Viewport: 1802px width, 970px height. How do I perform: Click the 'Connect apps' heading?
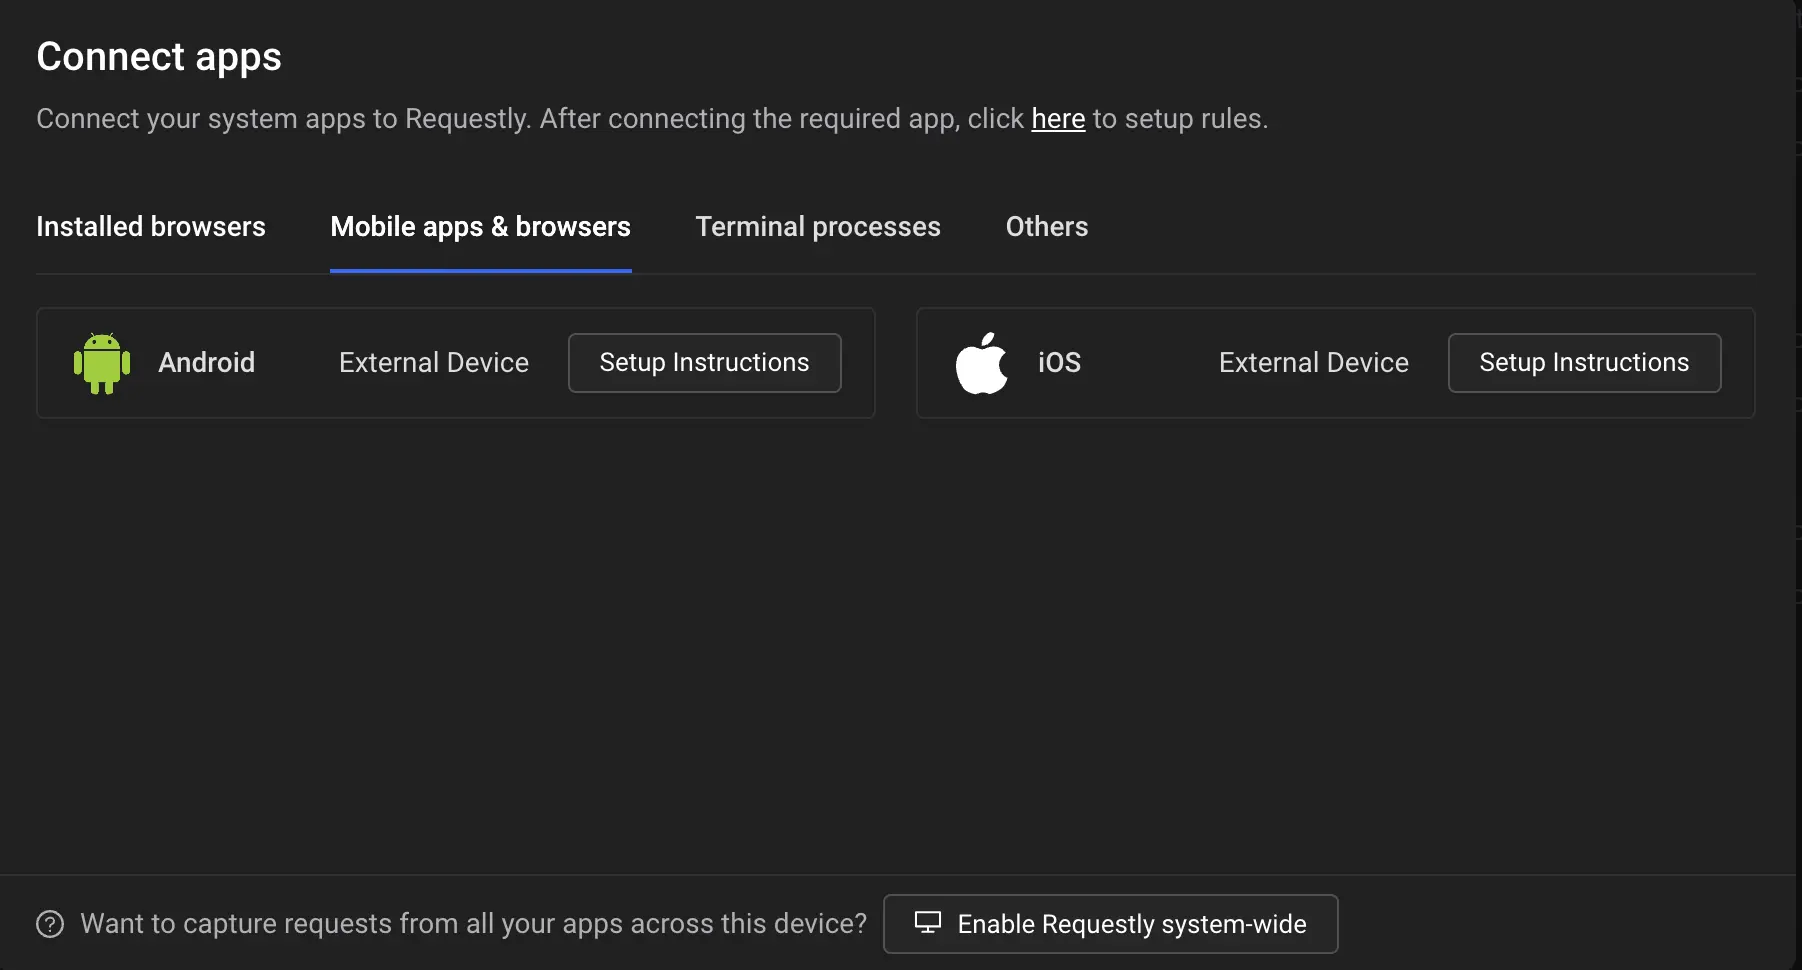point(159,57)
